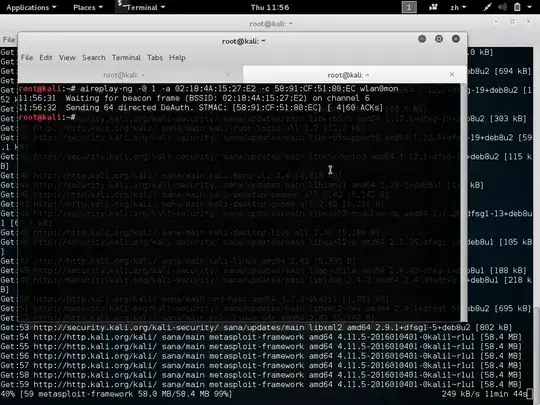Minimize the background terminal window

(496, 22)
